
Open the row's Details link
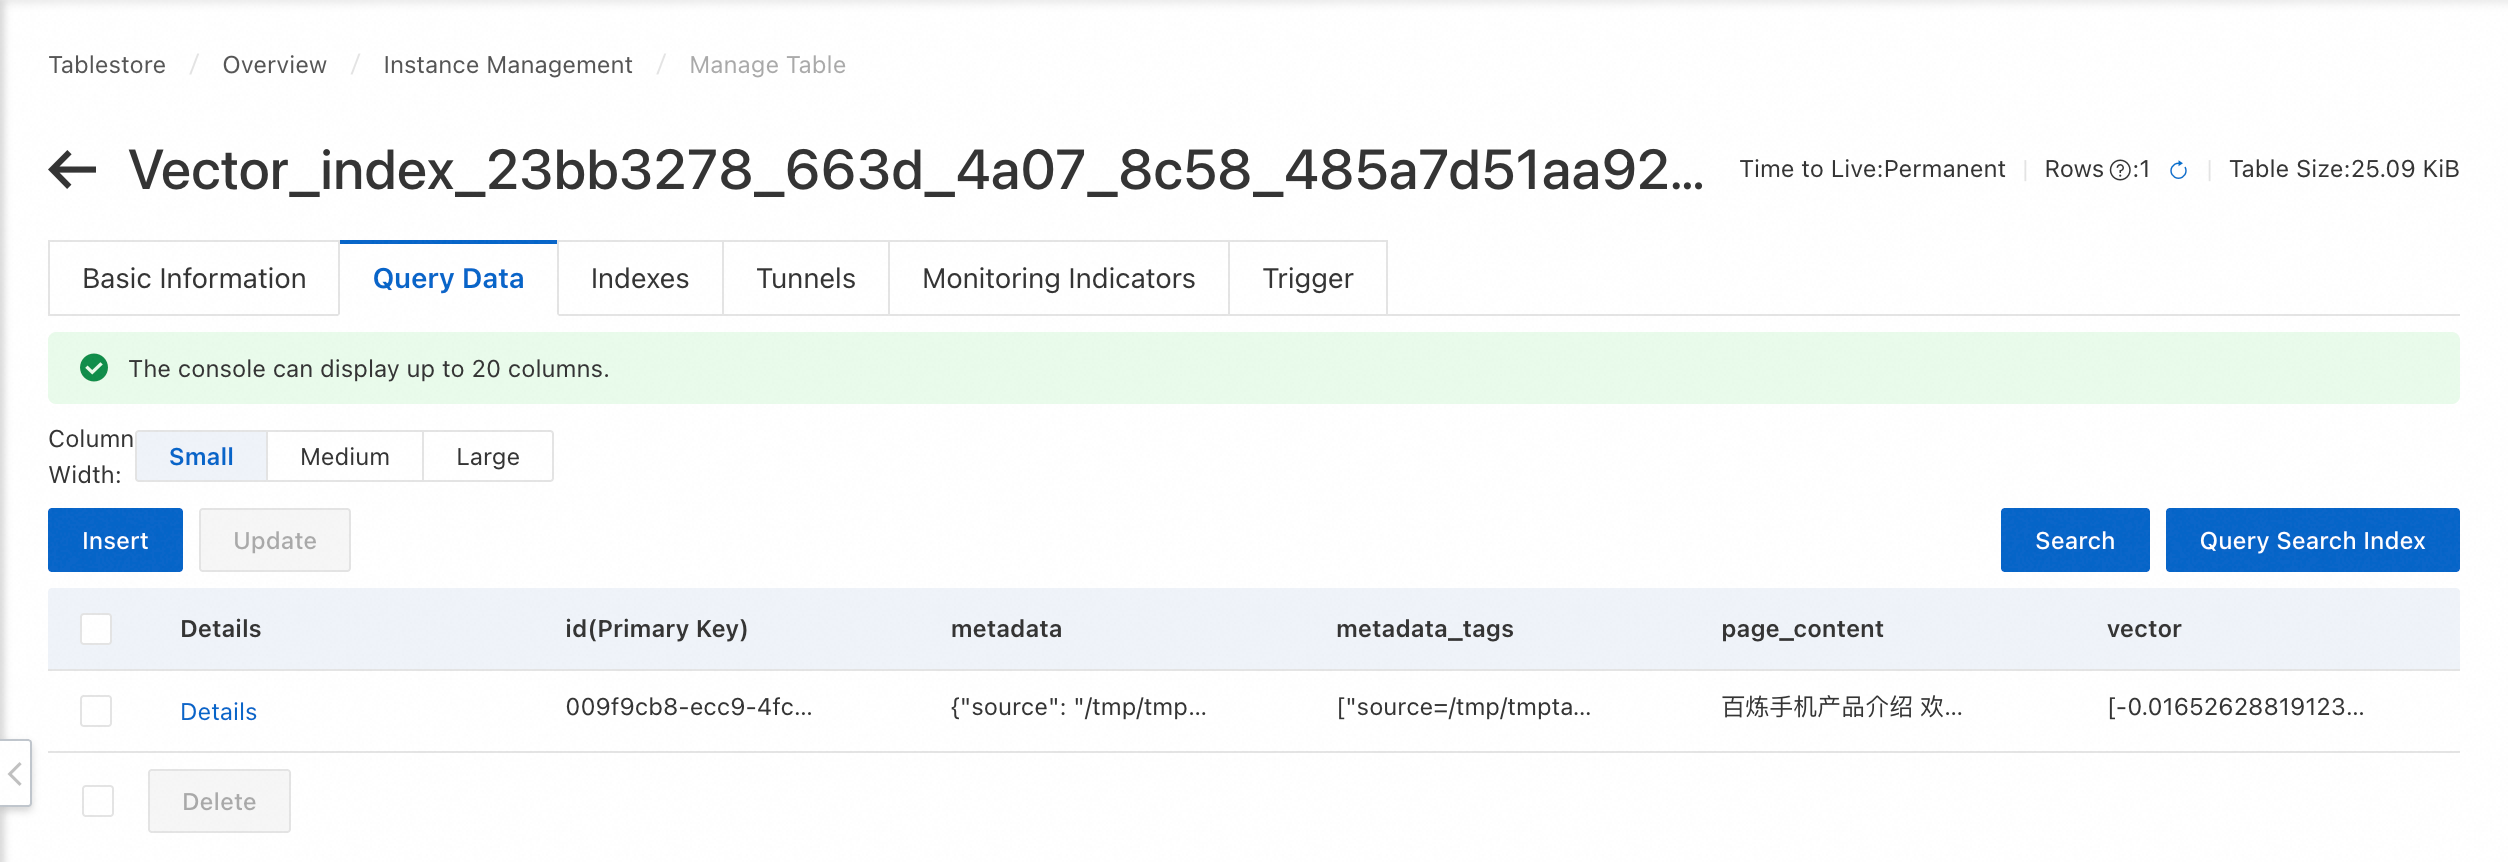[x=218, y=711]
